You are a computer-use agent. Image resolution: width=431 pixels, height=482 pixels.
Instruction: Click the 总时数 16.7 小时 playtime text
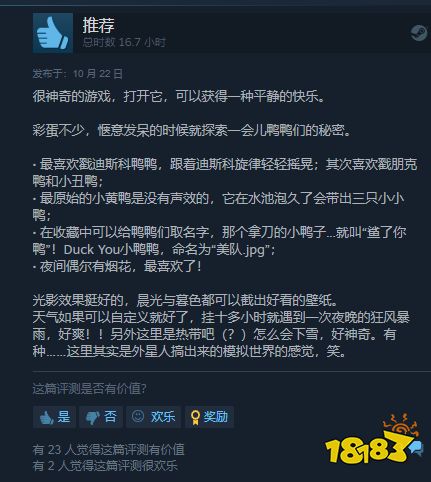coord(124,42)
